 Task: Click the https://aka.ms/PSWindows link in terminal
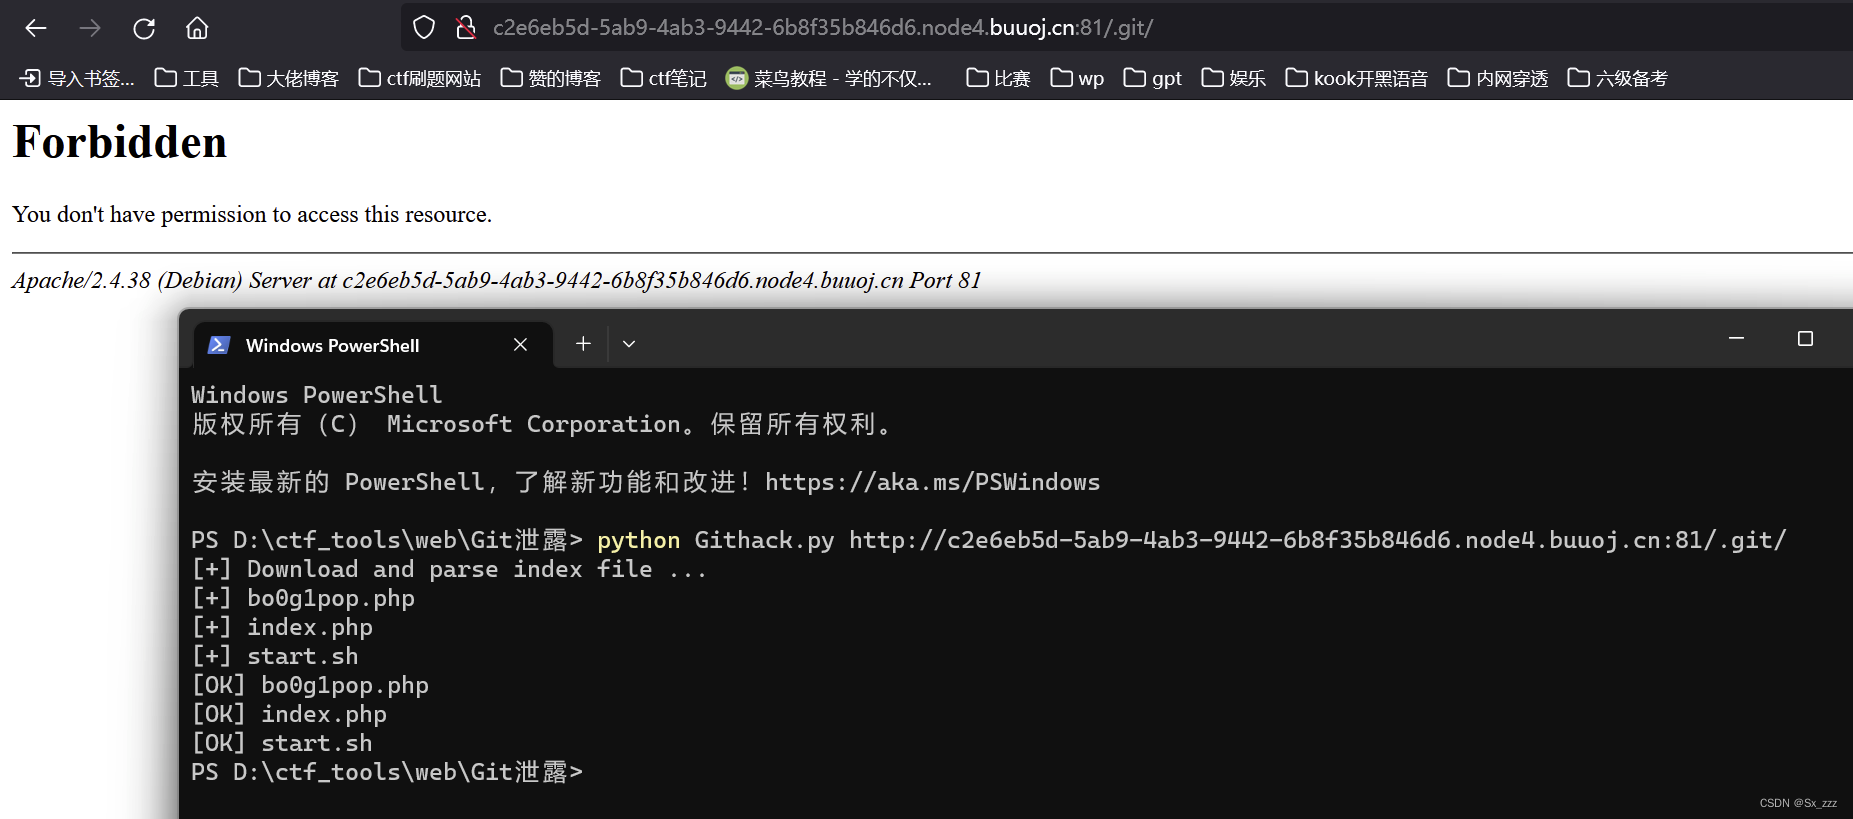click(x=932, y=482)
